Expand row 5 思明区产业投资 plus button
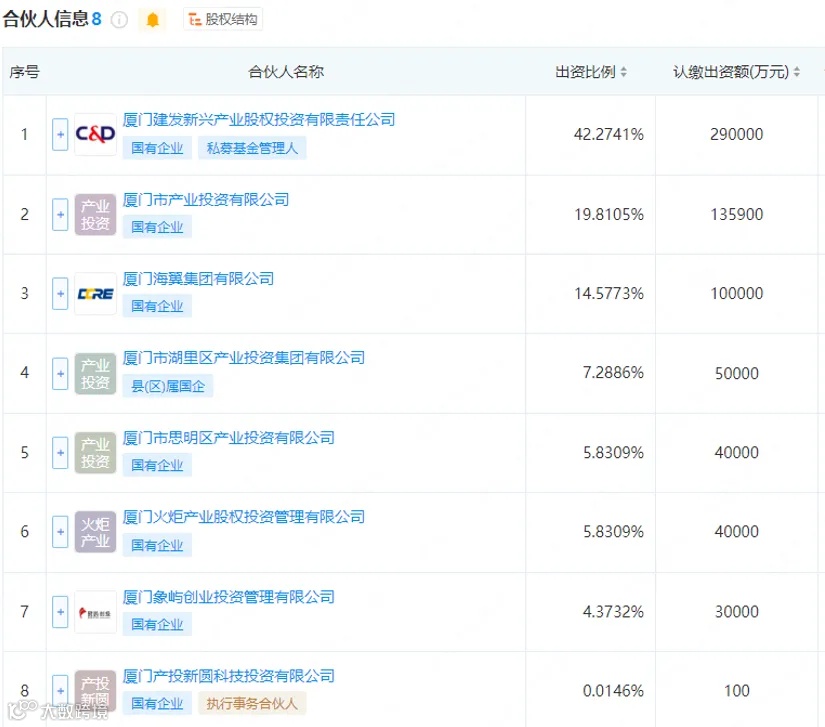Screen dimensions: 825x727 click(60, 452)
